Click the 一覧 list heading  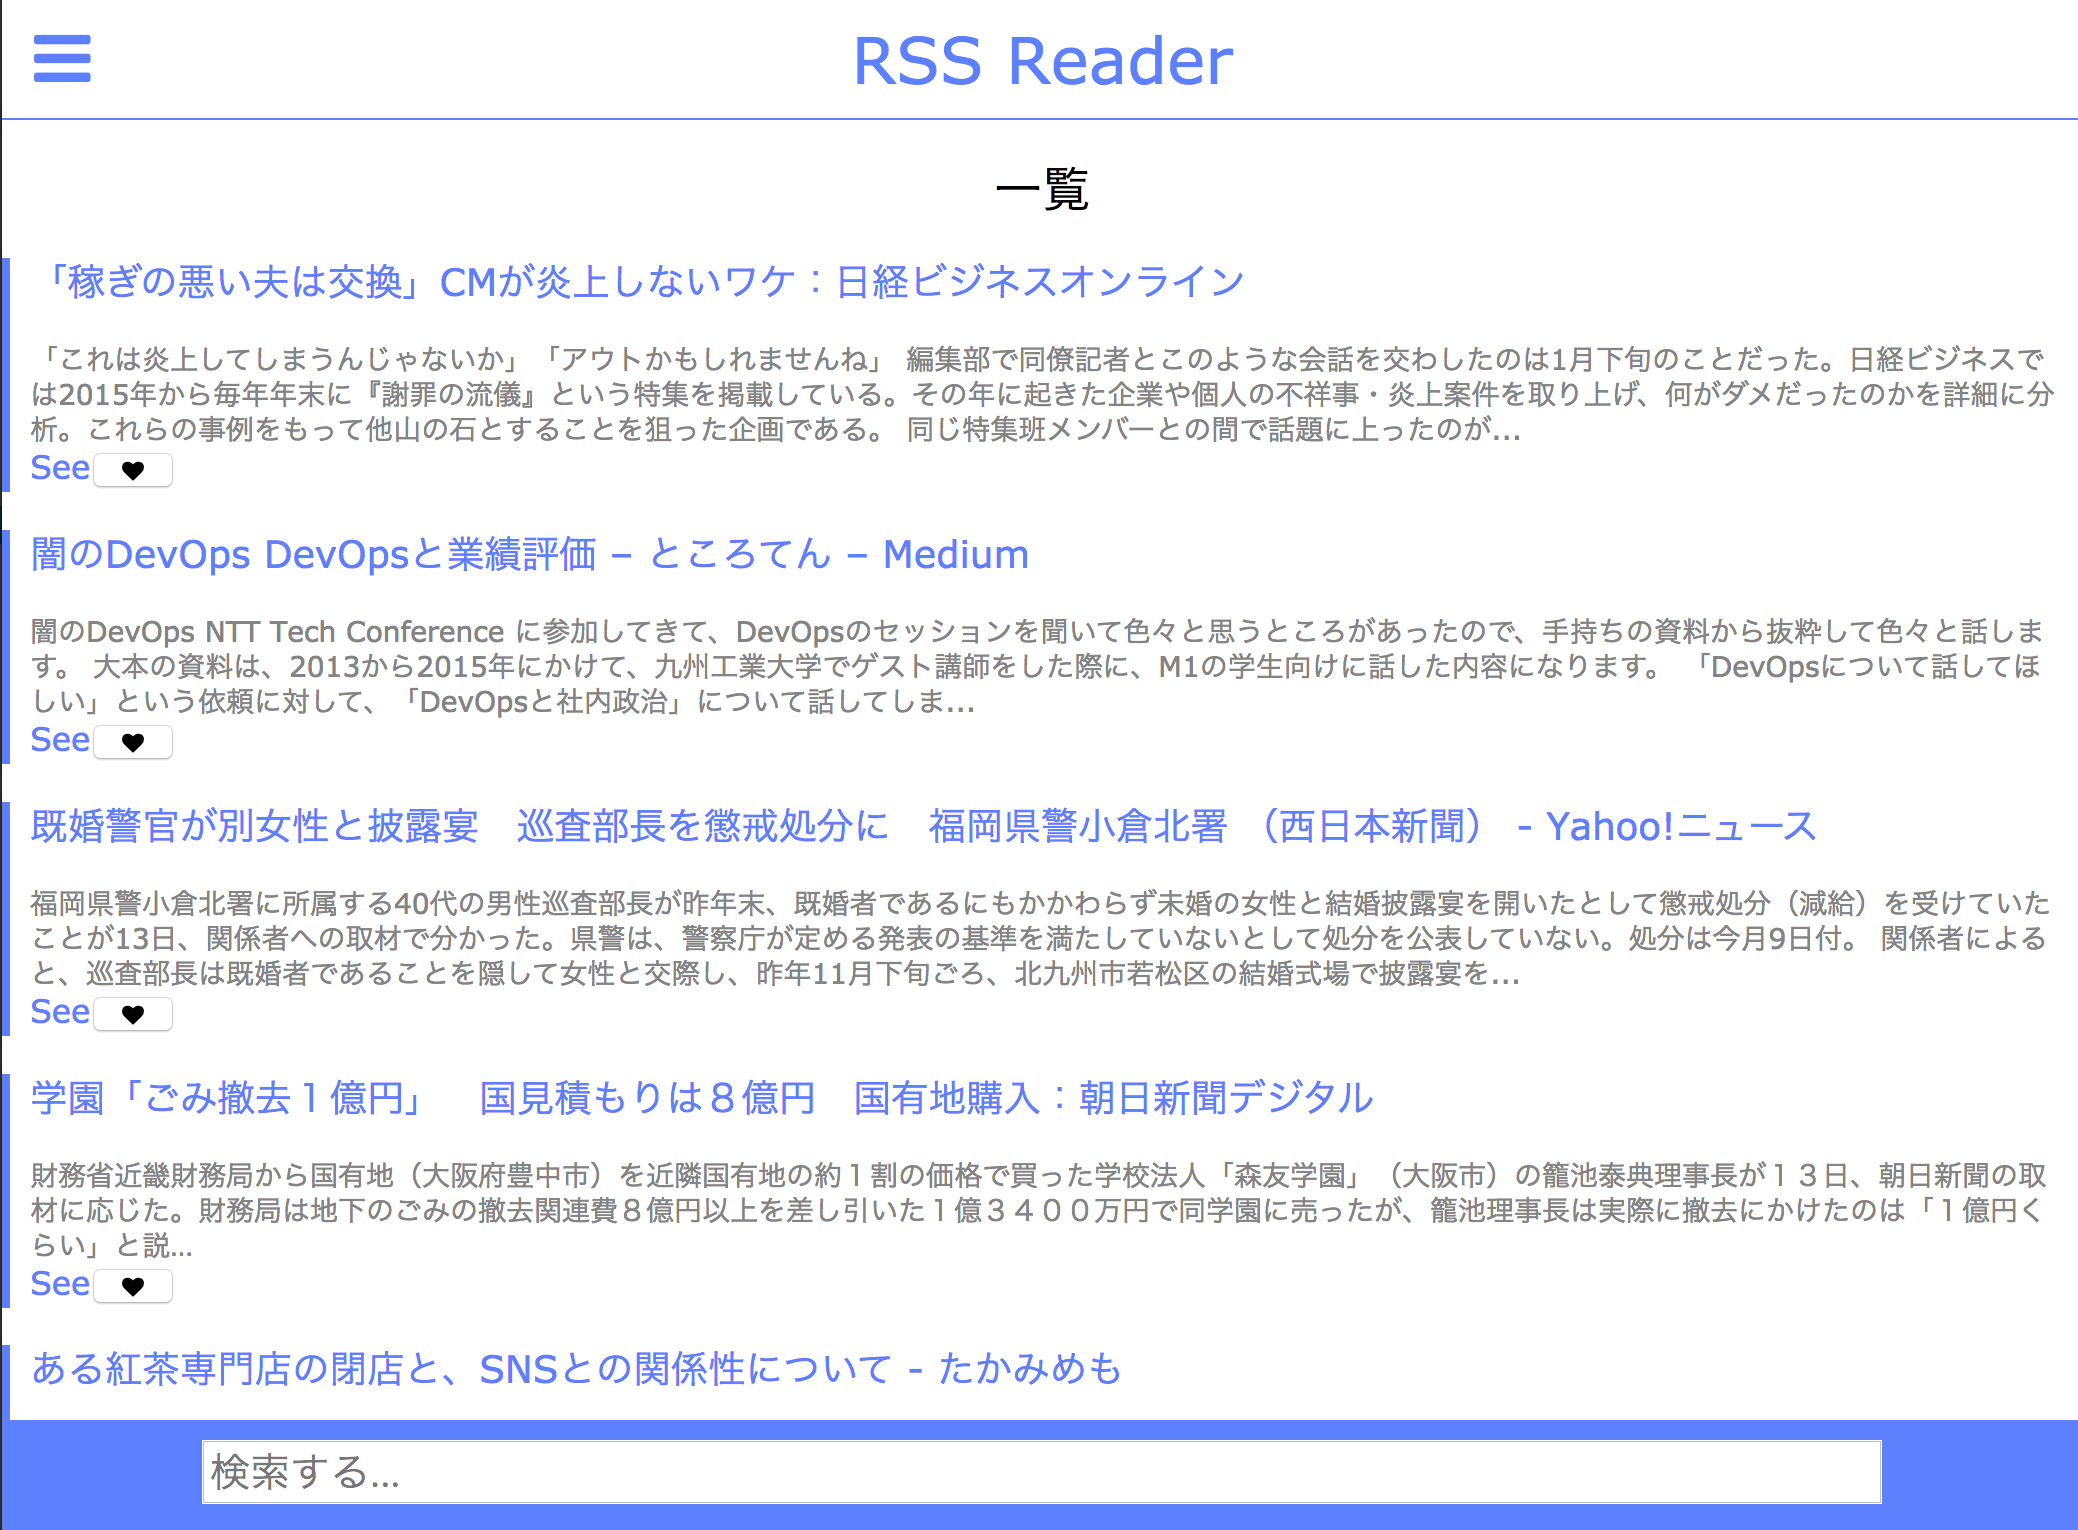pos(1041,189)
